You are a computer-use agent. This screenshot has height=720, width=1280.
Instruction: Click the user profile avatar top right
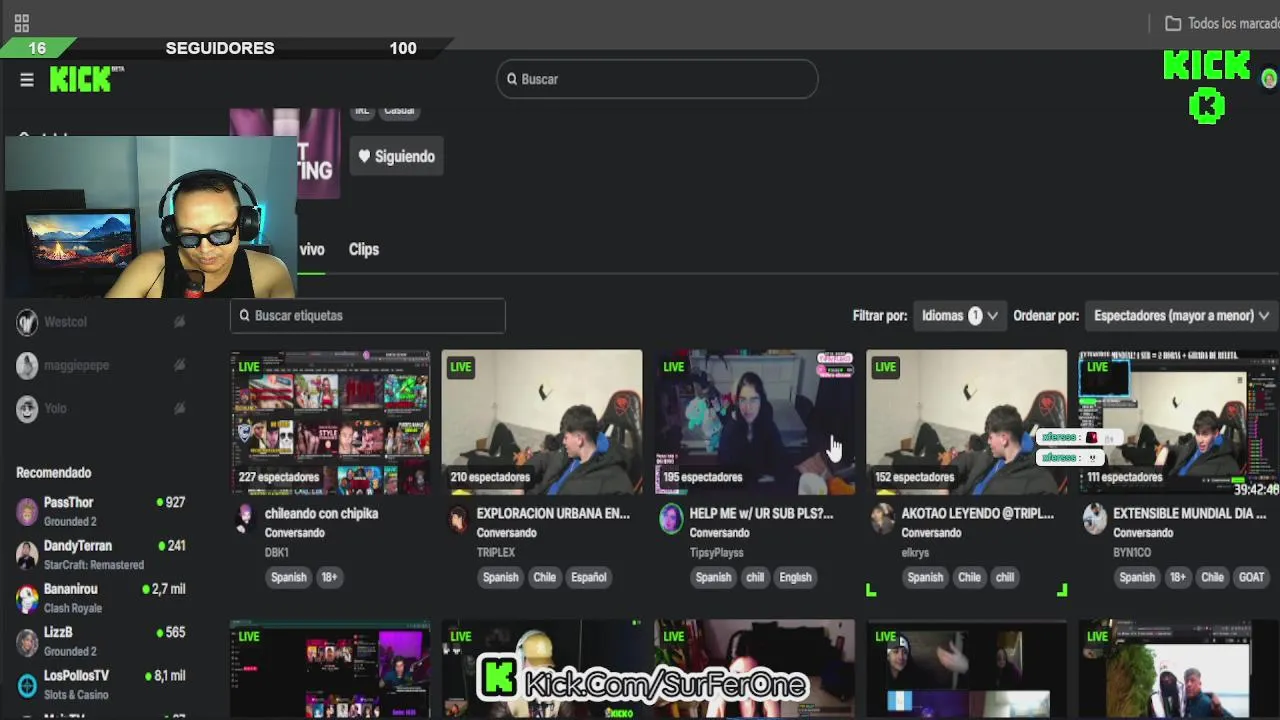click(1269, 79)
